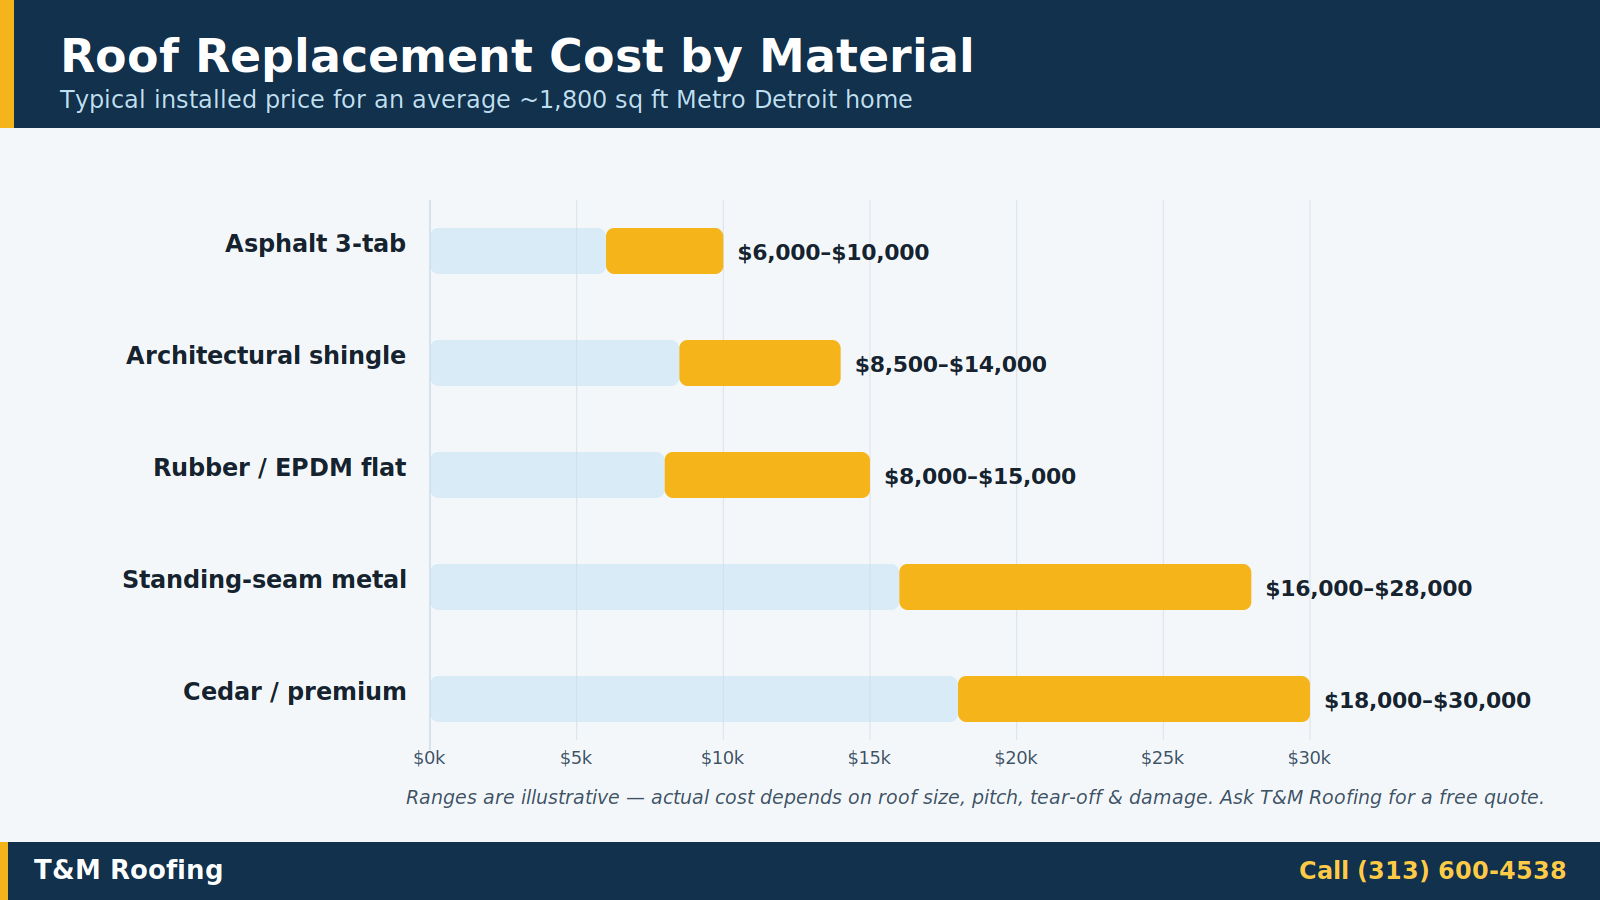Select the 'Standing-seam metal' label
Viewport: 1600px width, 900px height.
[x=264, y=580]
